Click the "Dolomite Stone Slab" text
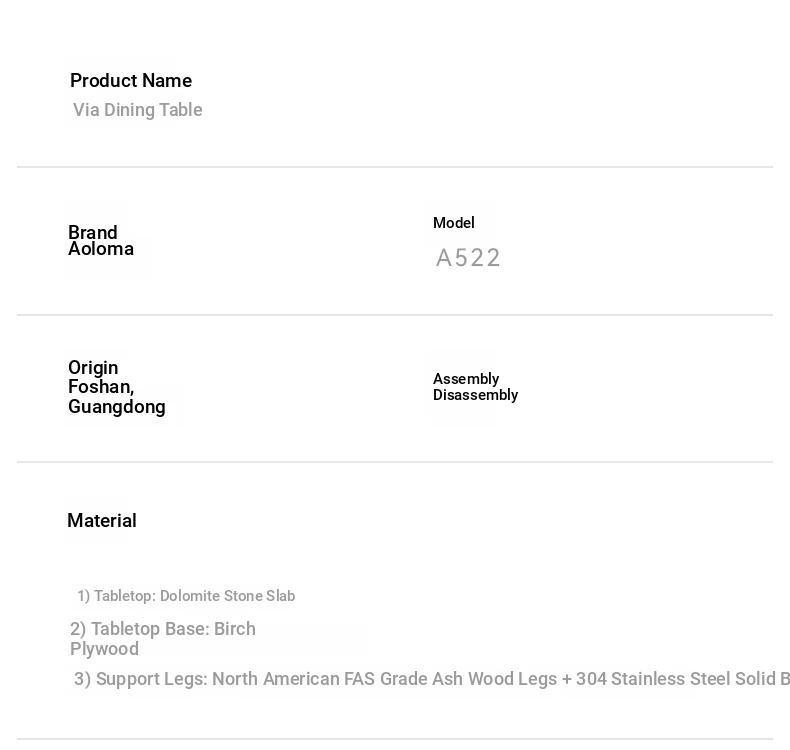The image size is (790, 750). [x=227, y=596]
